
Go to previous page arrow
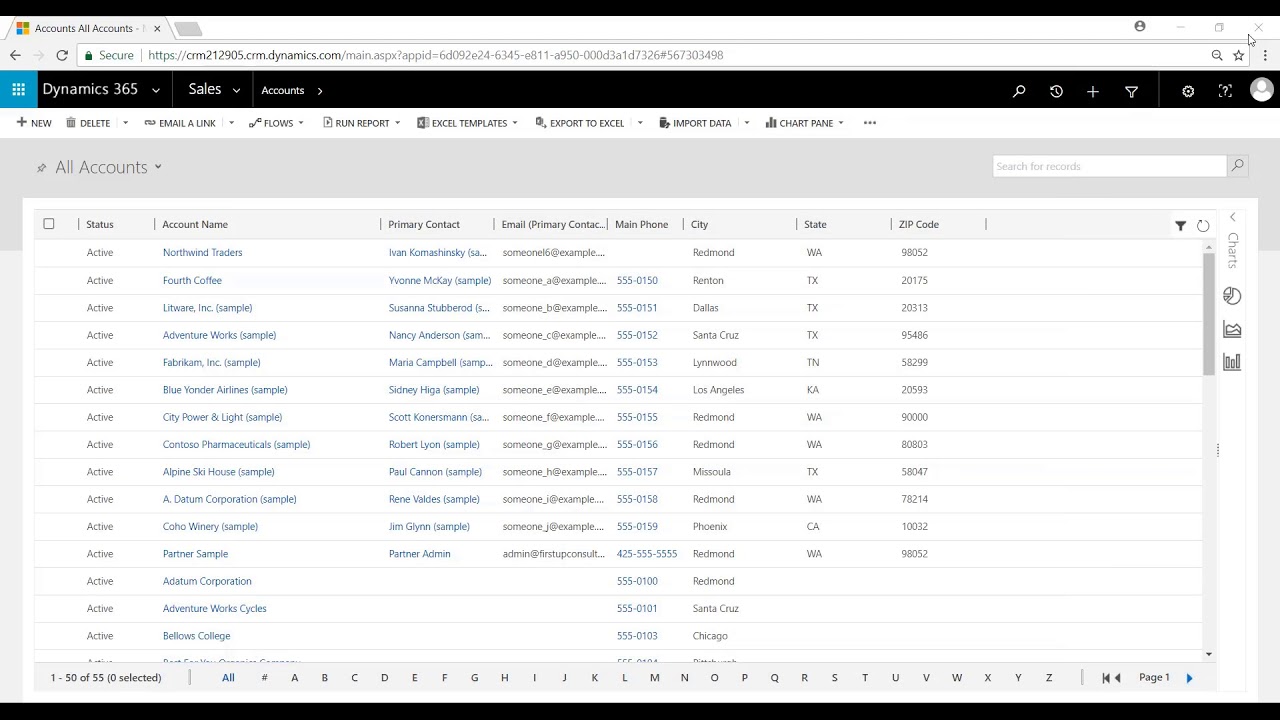coord(1118,678)
